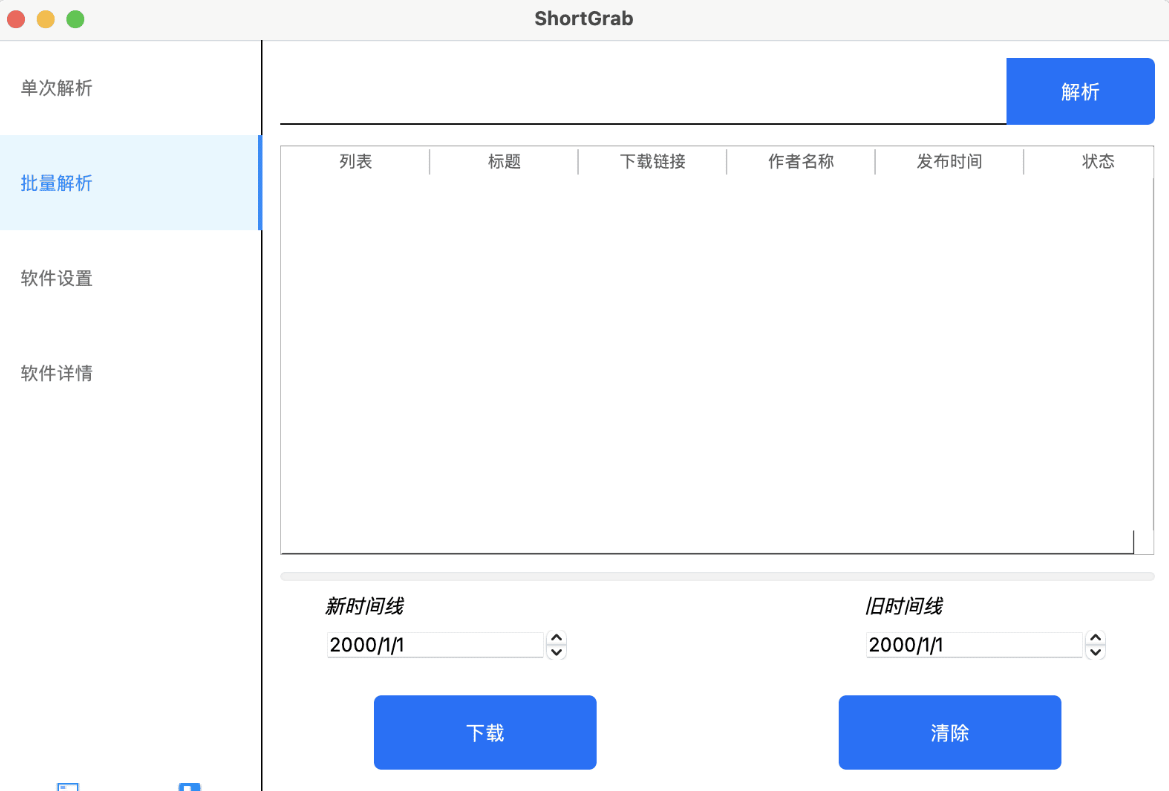Click the 清除 button
The width and height of the screenshot is (1169, 791).
(949, 733)
